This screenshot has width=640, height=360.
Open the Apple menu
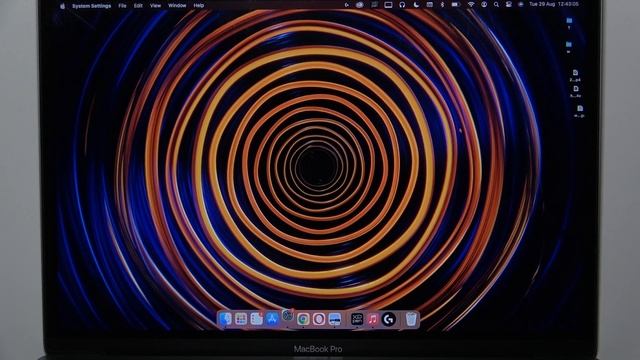click(x=62, y=6)
